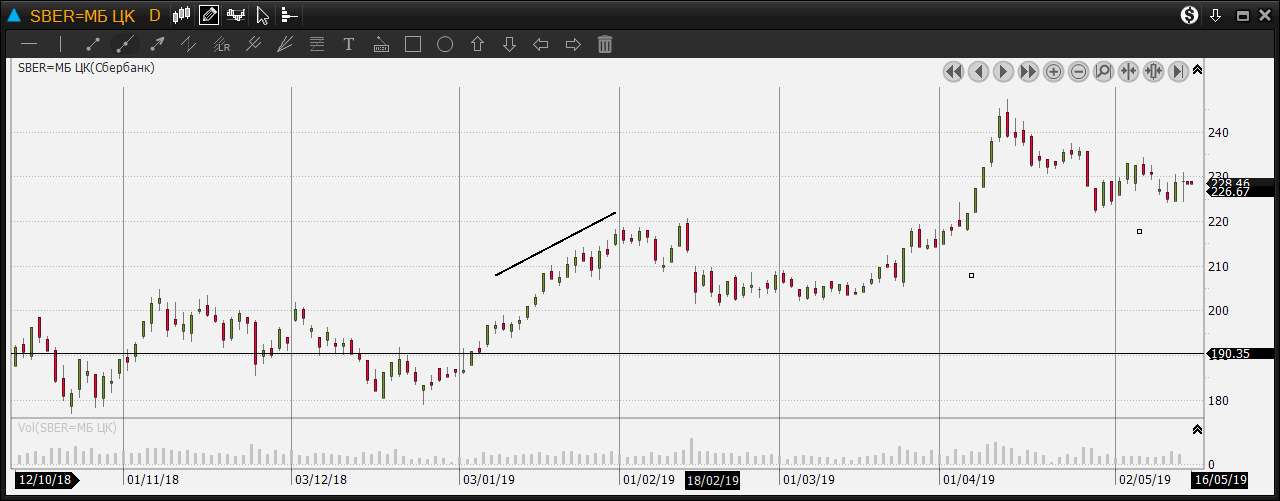This screenshot has width=1280, height=501.
Task: Zoom in with the plus magnifier button
Action: point(1054,71)
